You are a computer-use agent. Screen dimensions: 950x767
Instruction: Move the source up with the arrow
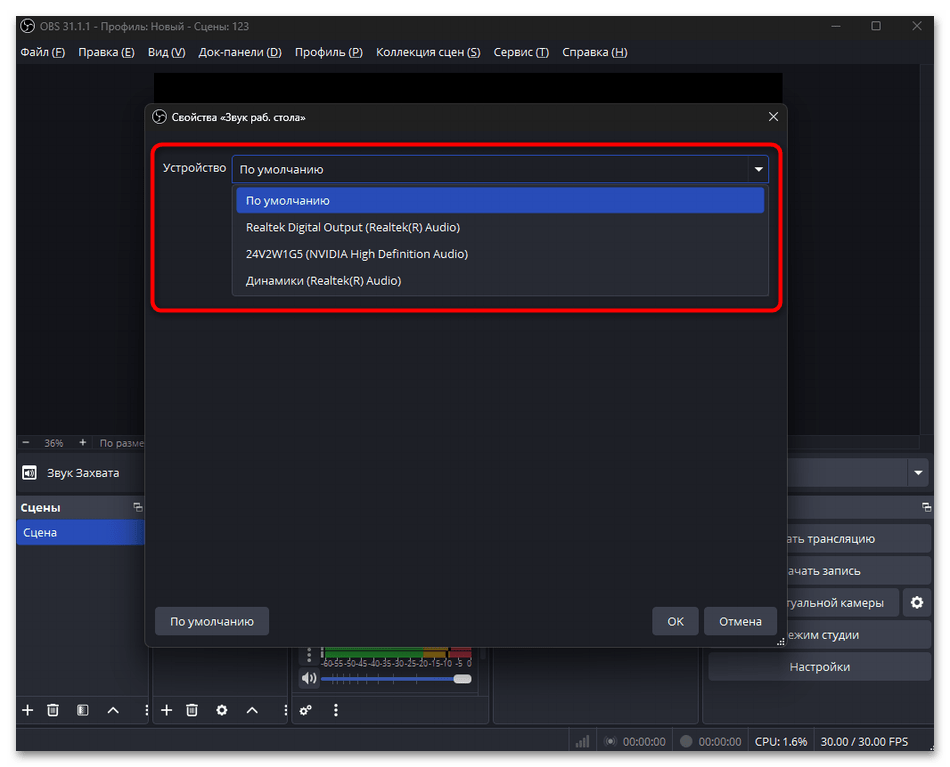tap(252, 710)
